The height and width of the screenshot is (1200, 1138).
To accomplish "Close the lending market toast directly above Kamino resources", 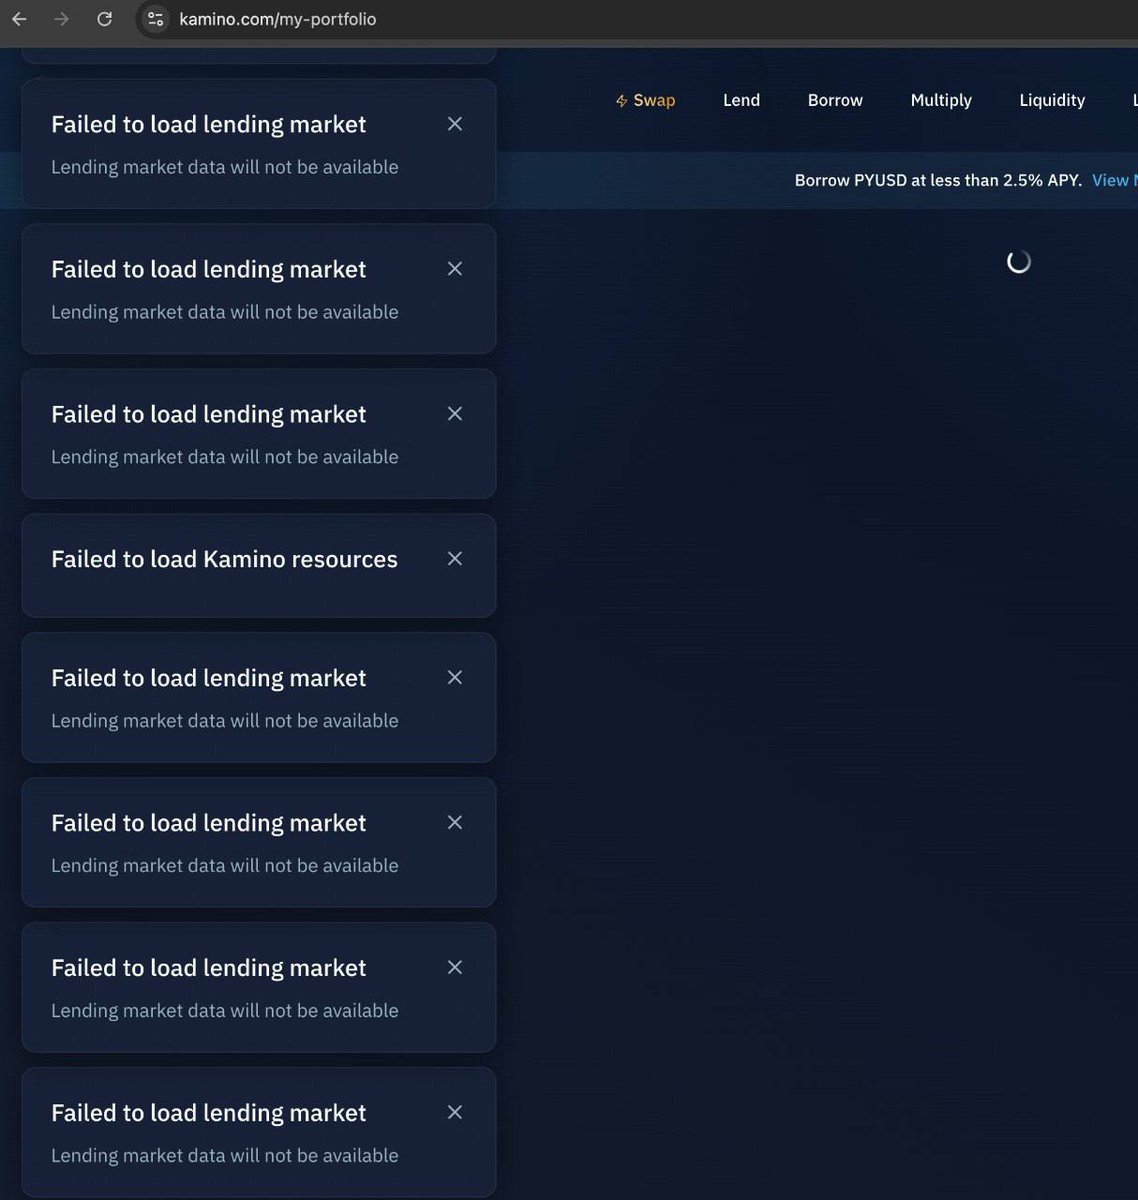I will pos(455,413).
